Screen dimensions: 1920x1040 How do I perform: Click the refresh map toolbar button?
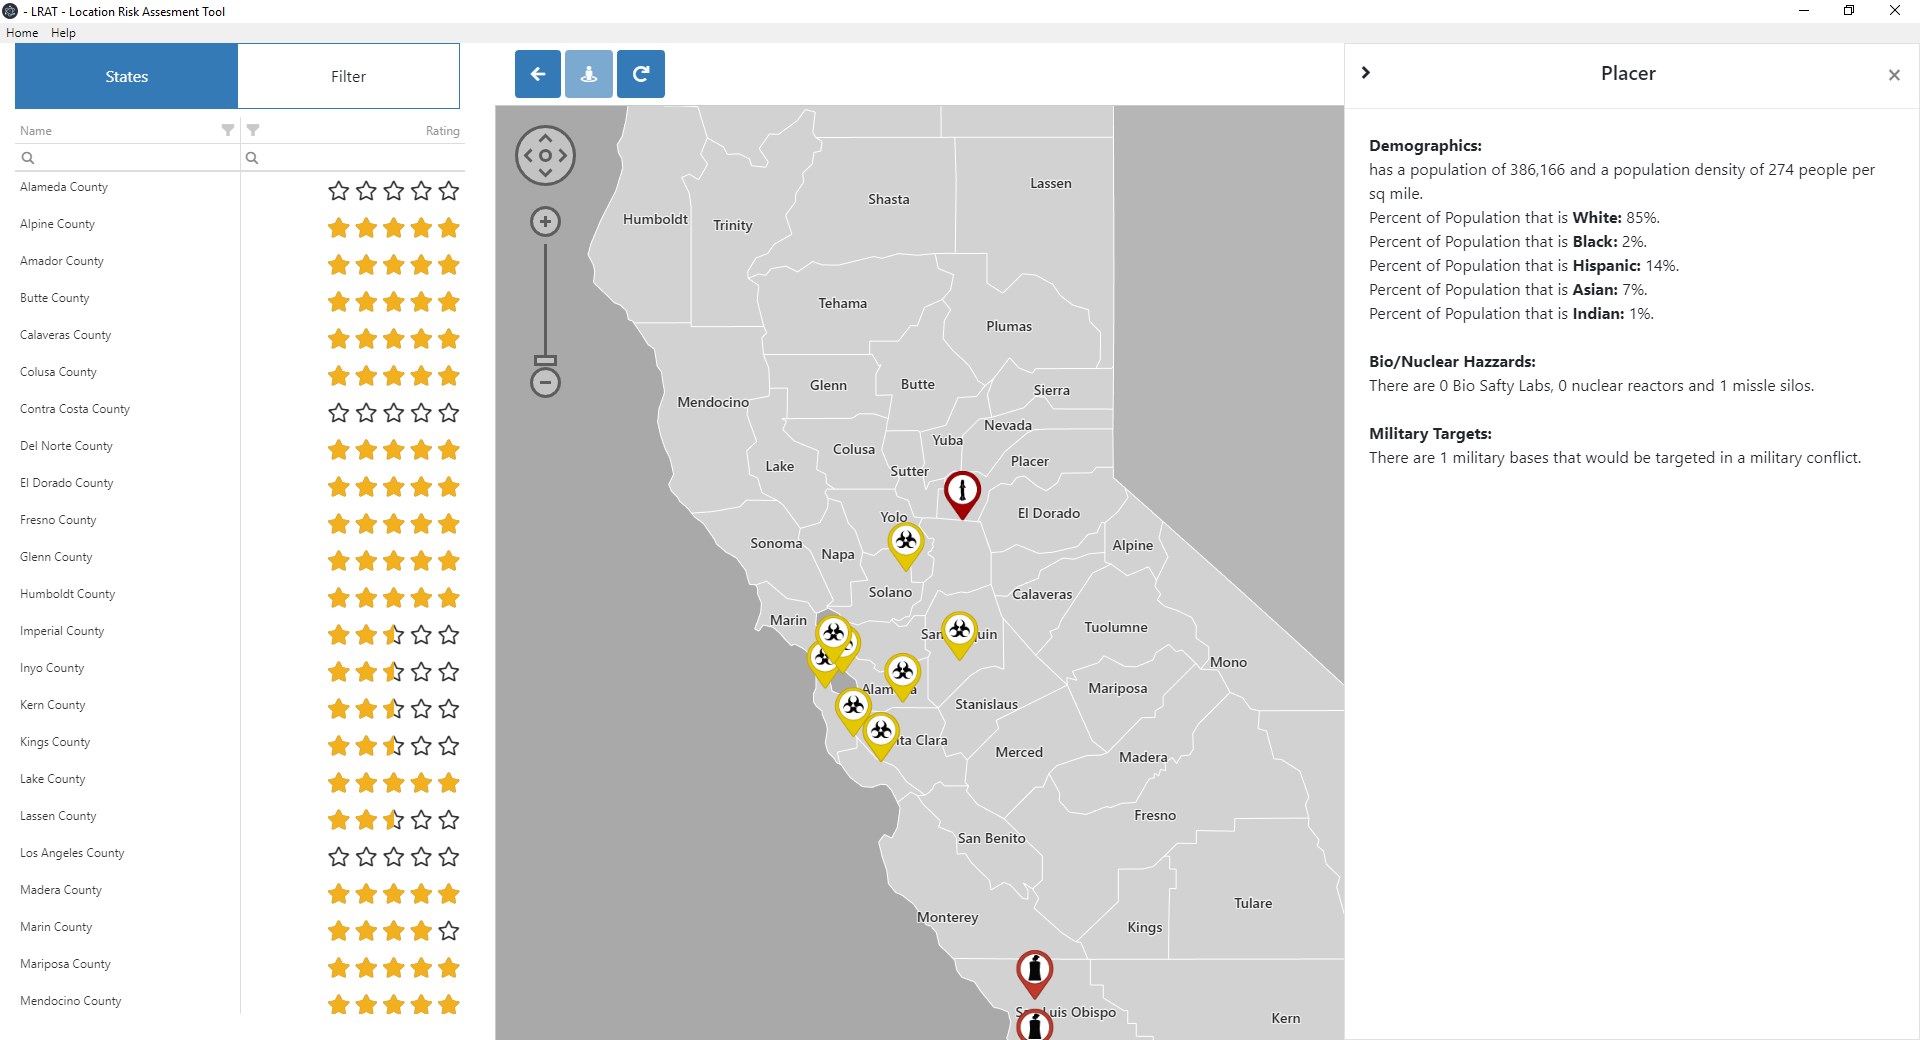tap(641, 74)
